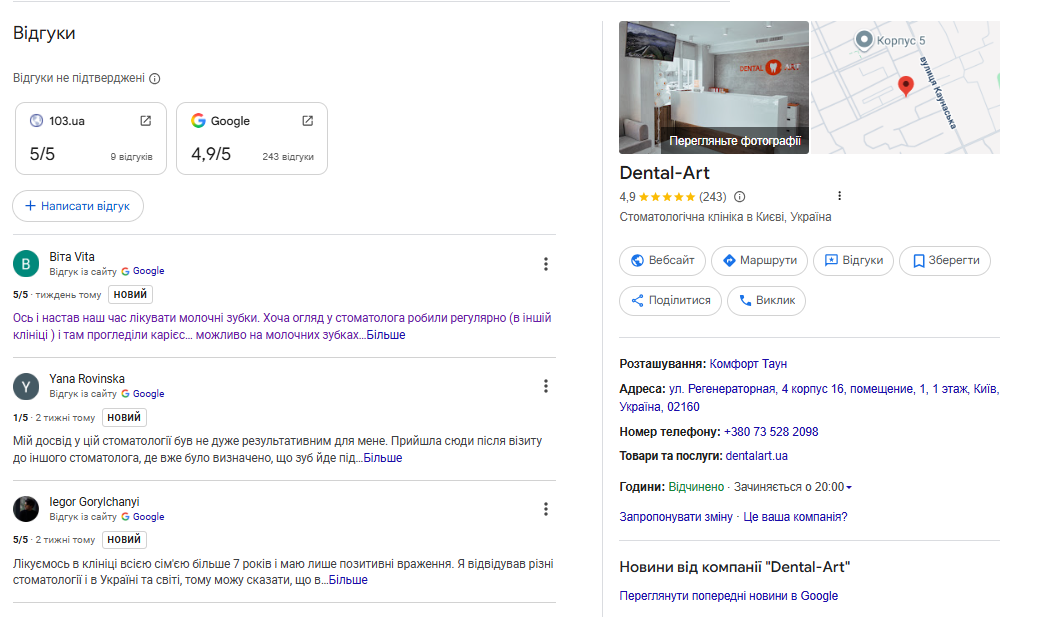Click the 103.ua 5/5 rating card

[91, 138]
